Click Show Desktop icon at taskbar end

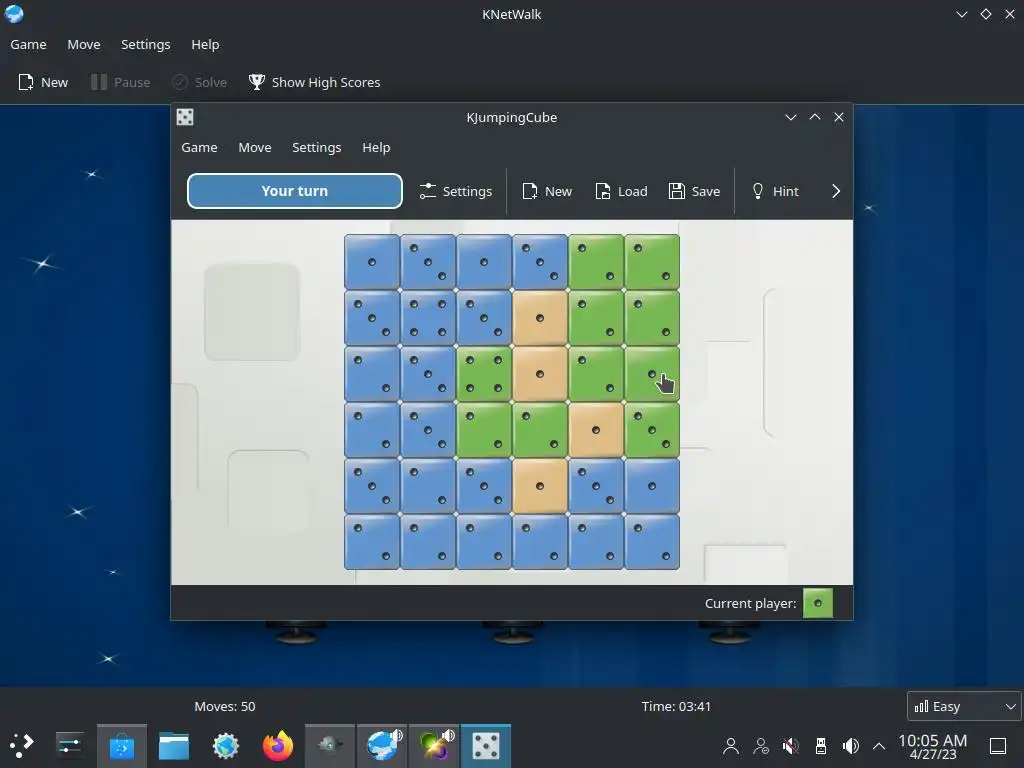tap(998, 745)
